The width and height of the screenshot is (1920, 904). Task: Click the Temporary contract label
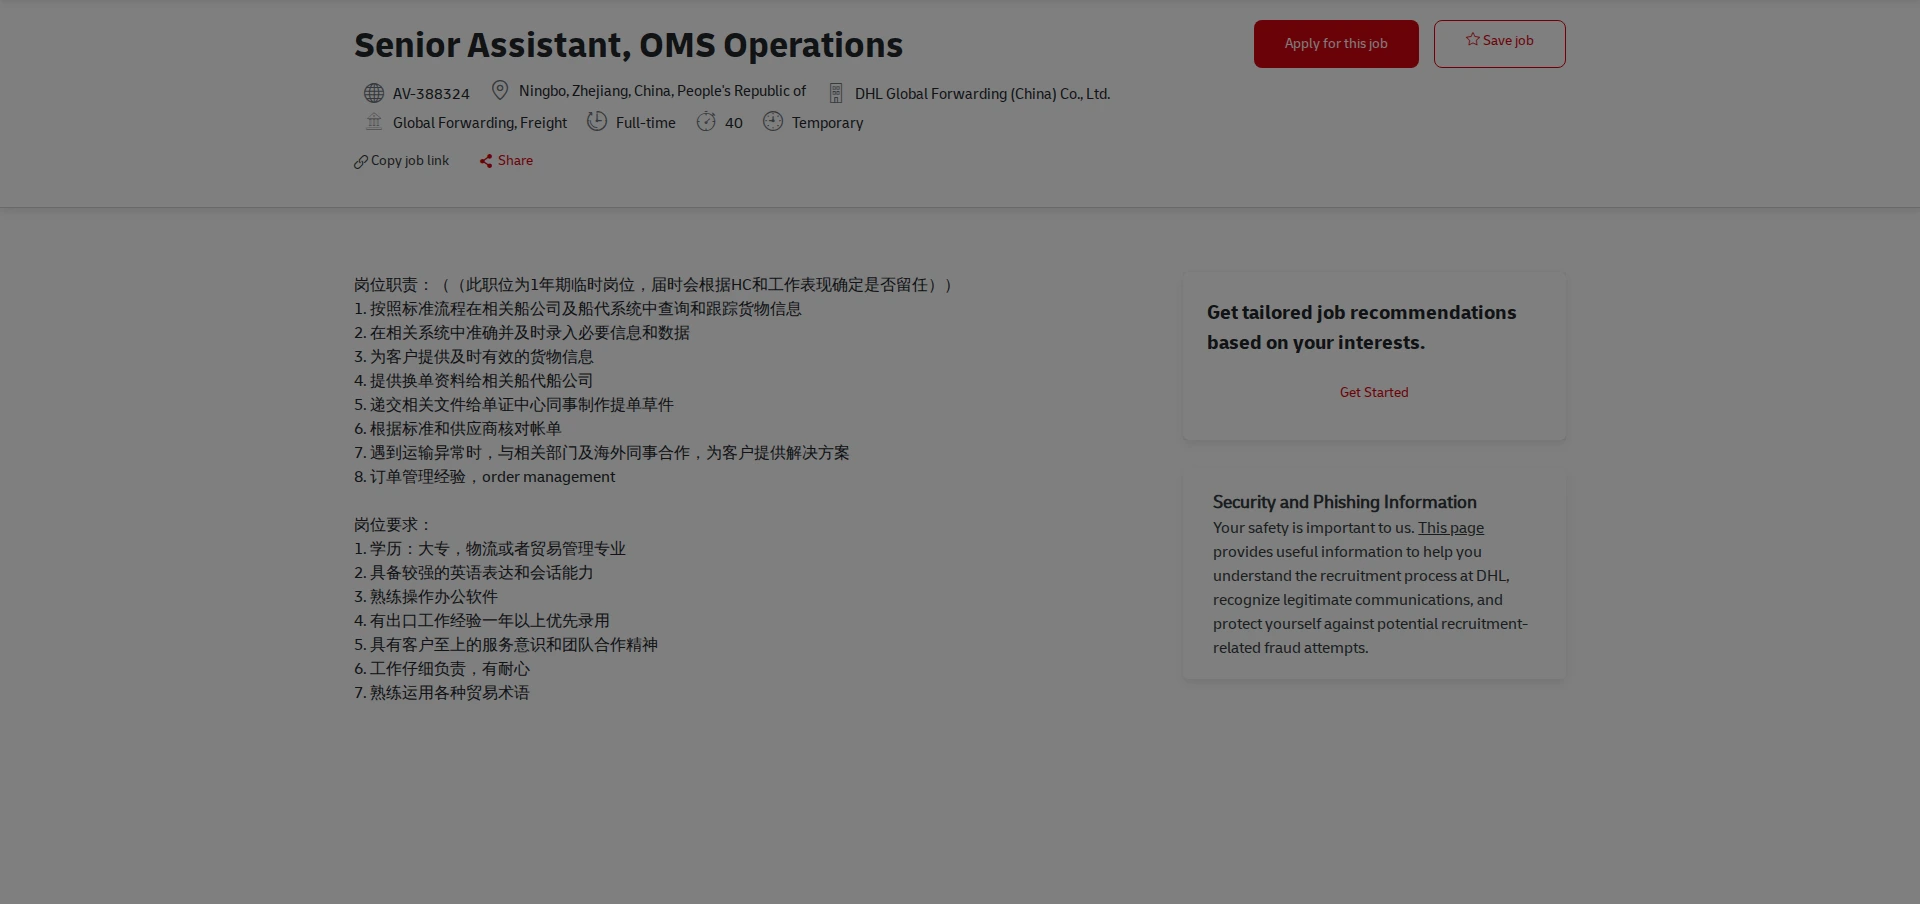[827, 123]
